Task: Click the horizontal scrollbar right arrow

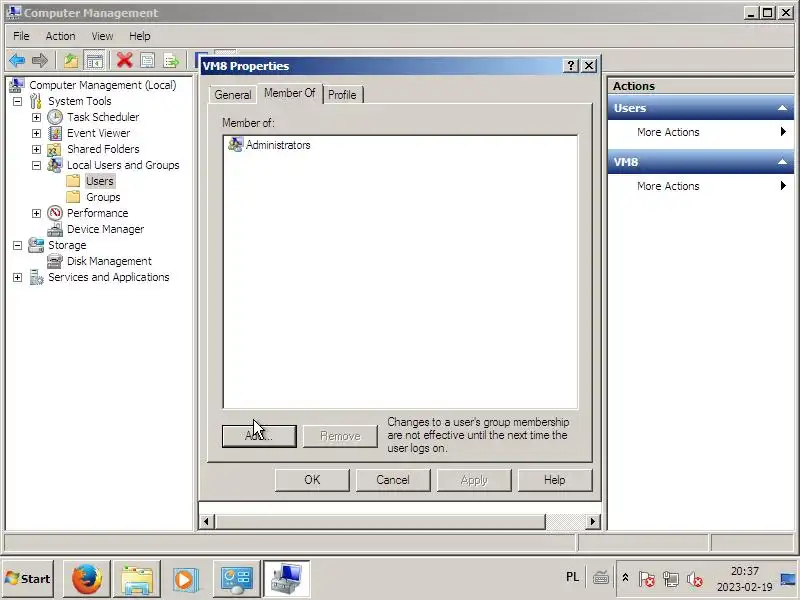Action: click(592, 521)
